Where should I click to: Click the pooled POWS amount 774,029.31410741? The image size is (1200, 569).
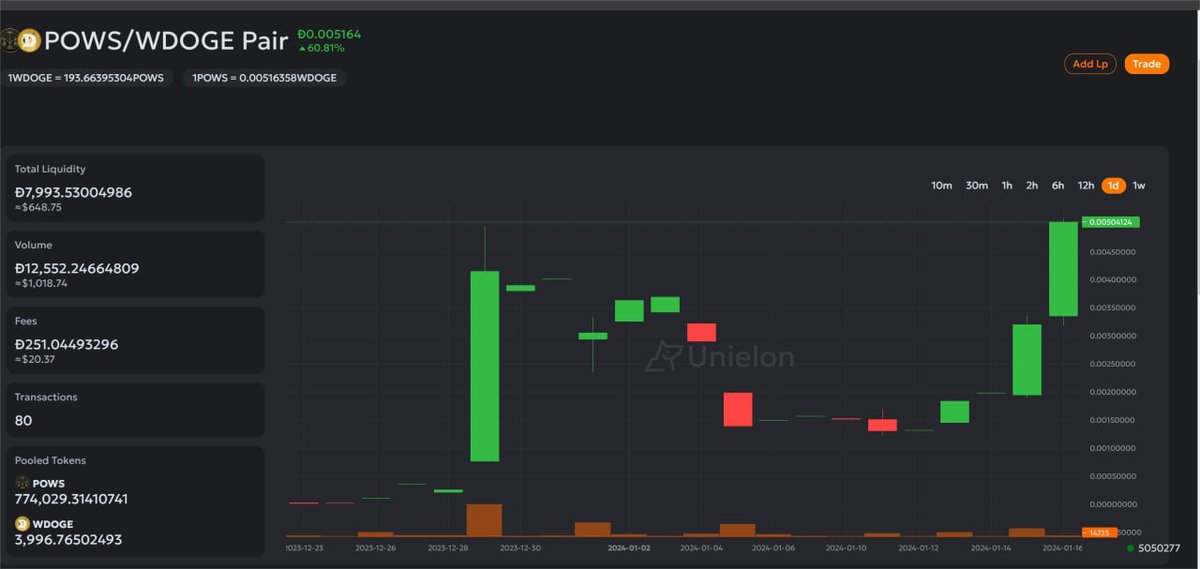(x=71, y=499)
